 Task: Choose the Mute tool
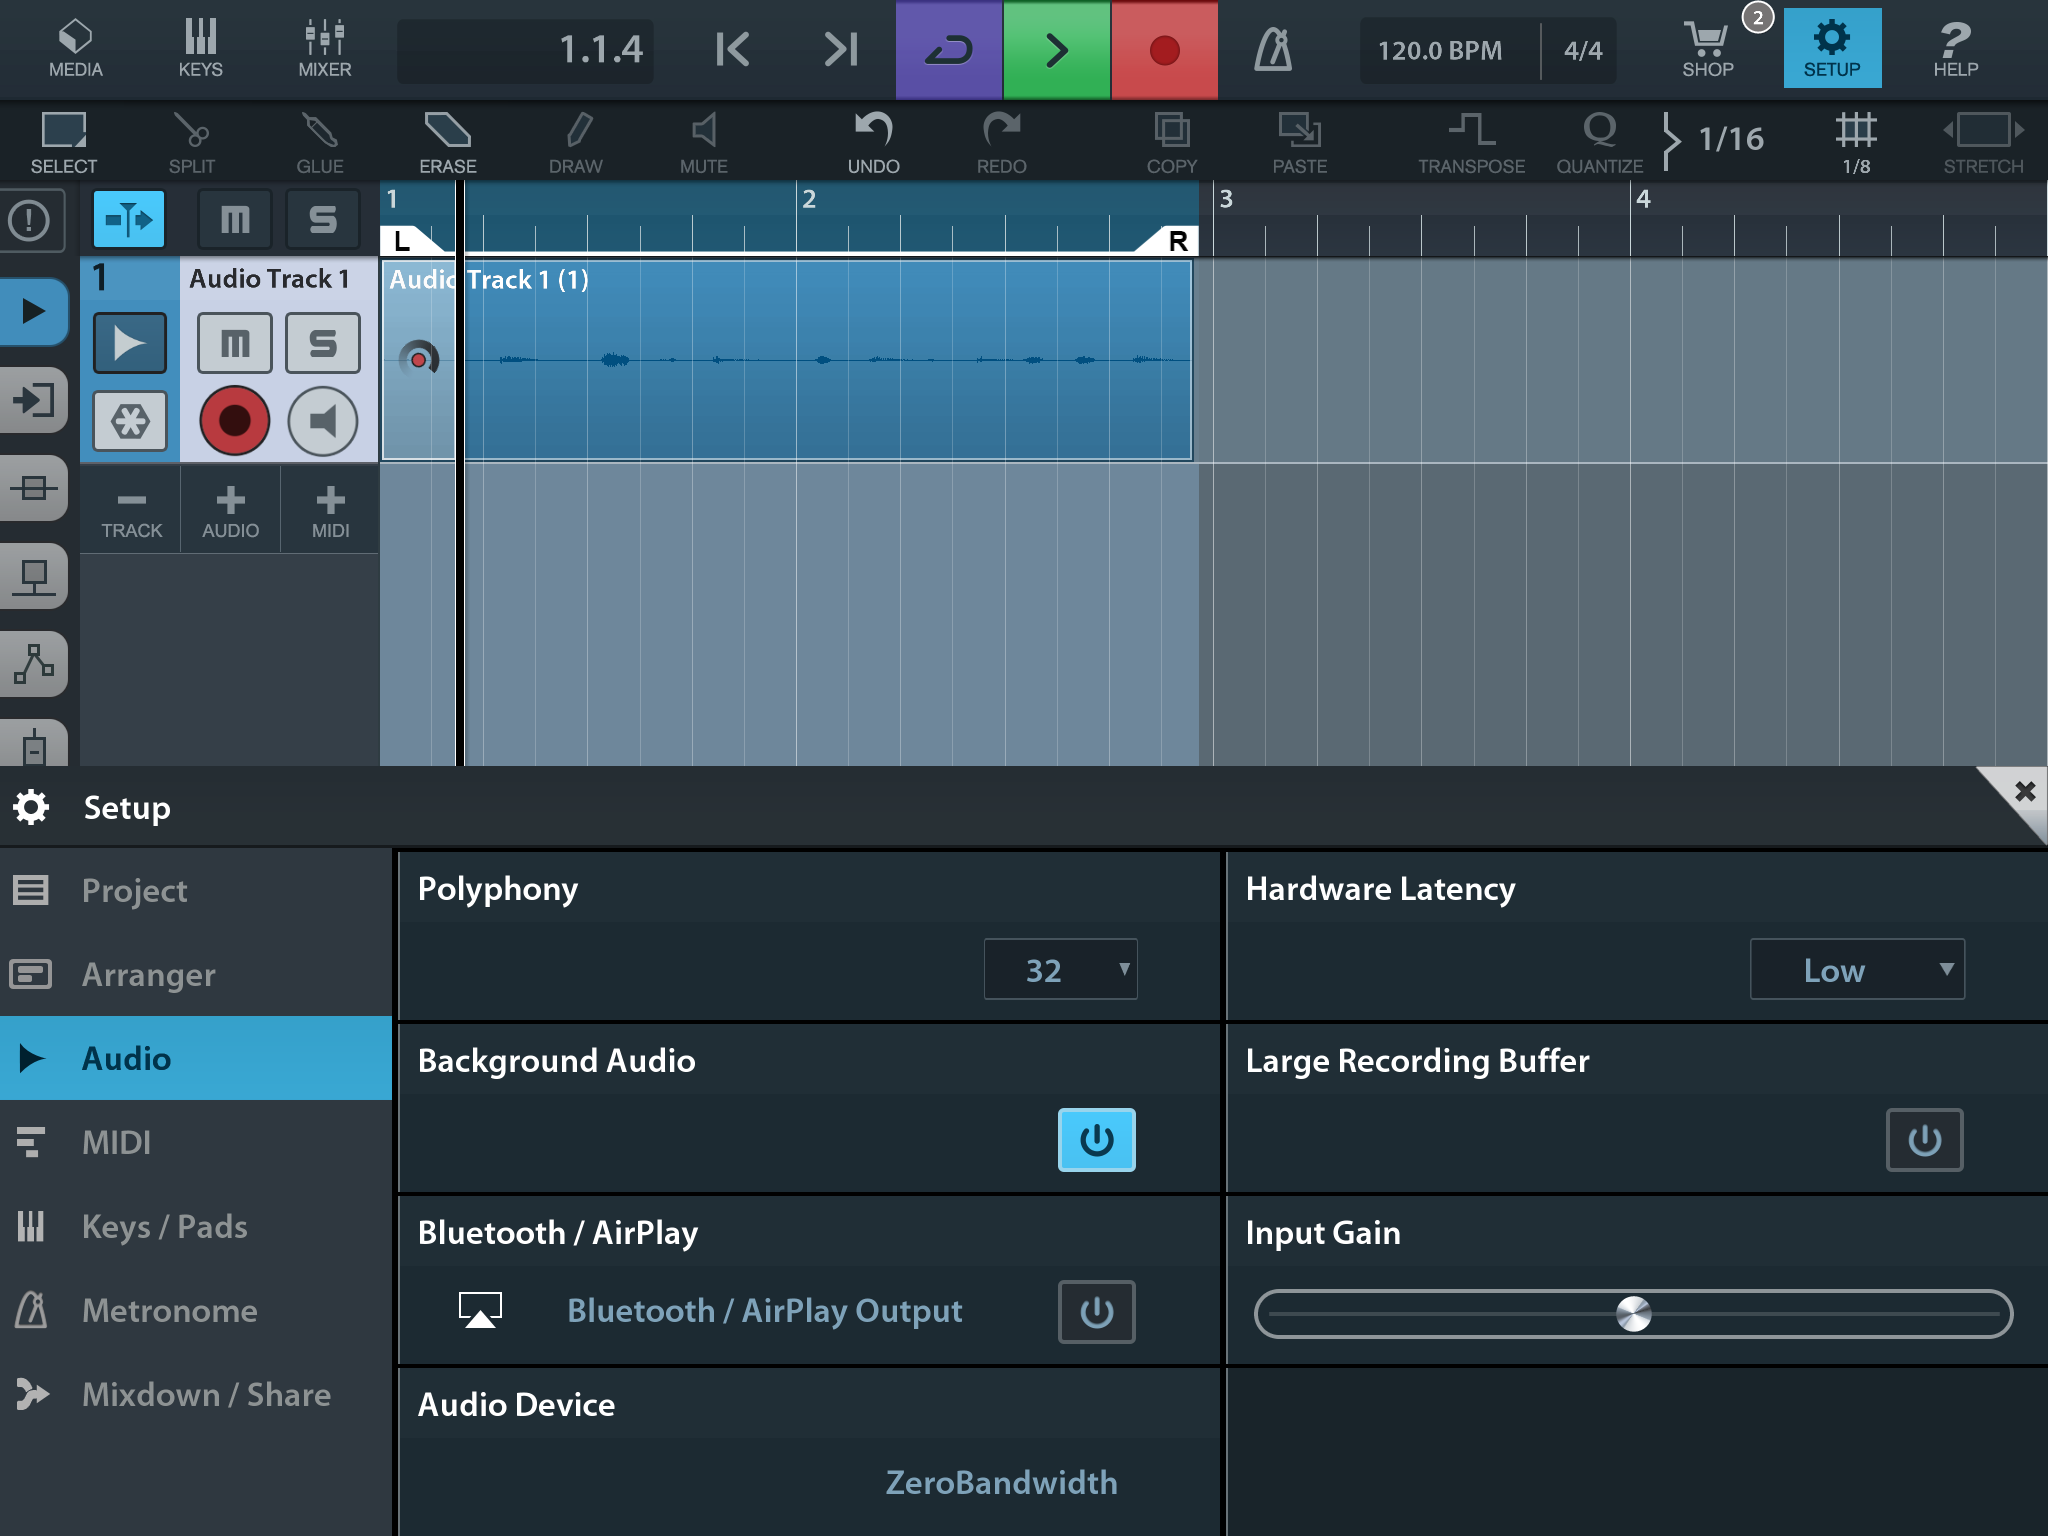(704, 141)
